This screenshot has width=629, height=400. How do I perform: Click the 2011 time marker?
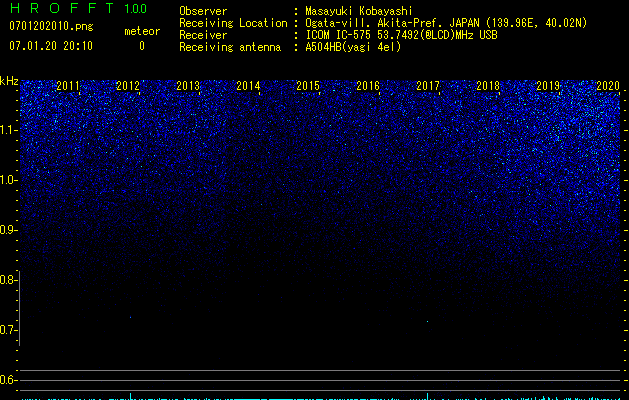tap(68, 85)
